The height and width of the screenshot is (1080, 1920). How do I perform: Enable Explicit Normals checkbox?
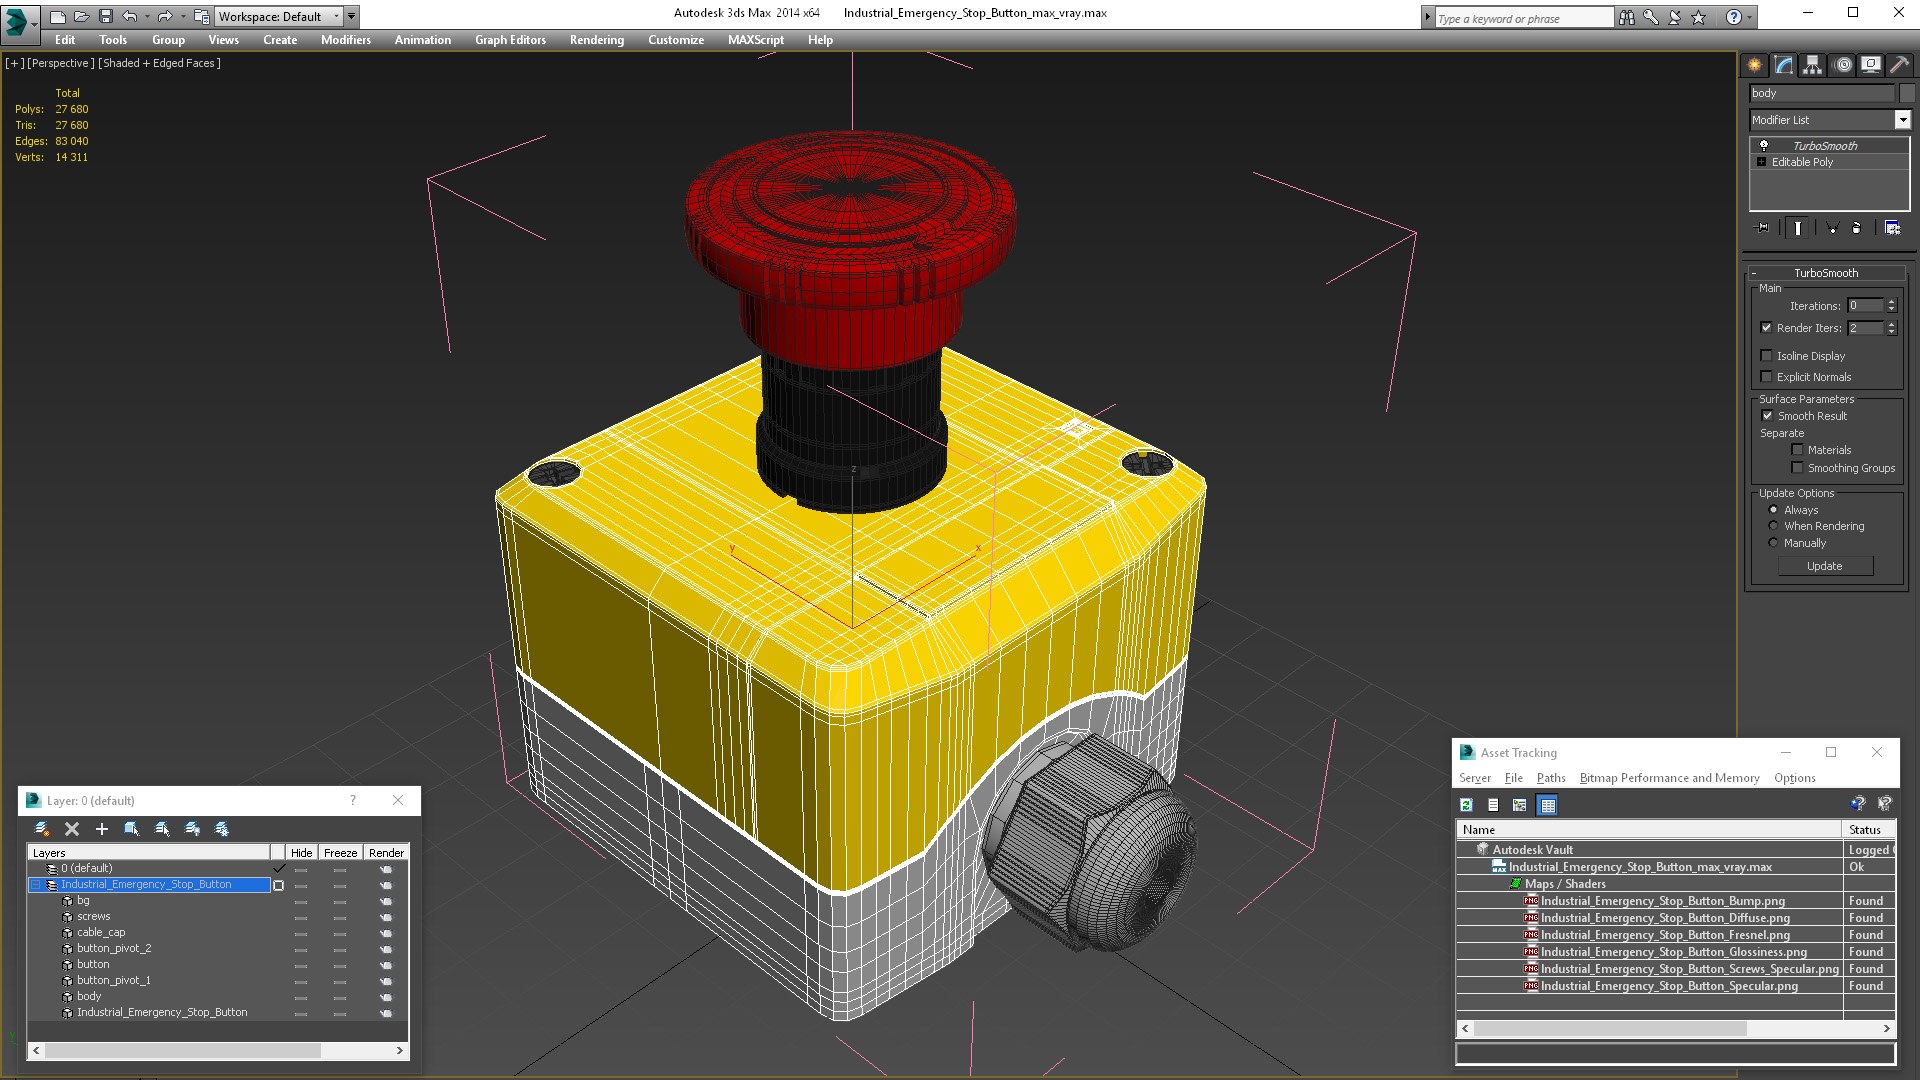coord(1766,377)
